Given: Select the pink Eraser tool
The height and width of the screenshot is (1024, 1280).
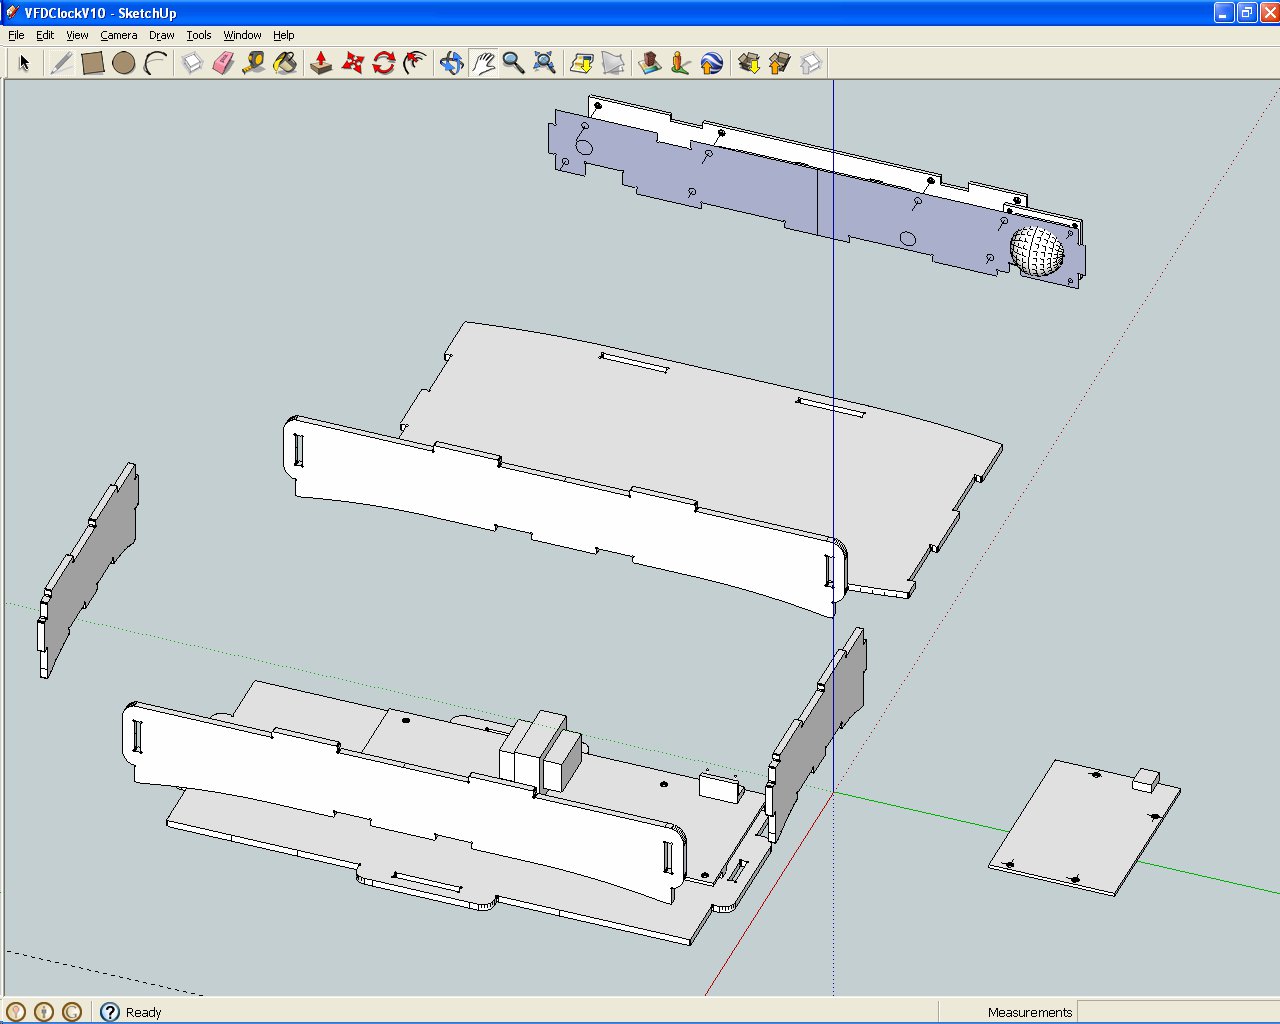Looking at the screenshot, I should 223,63.
